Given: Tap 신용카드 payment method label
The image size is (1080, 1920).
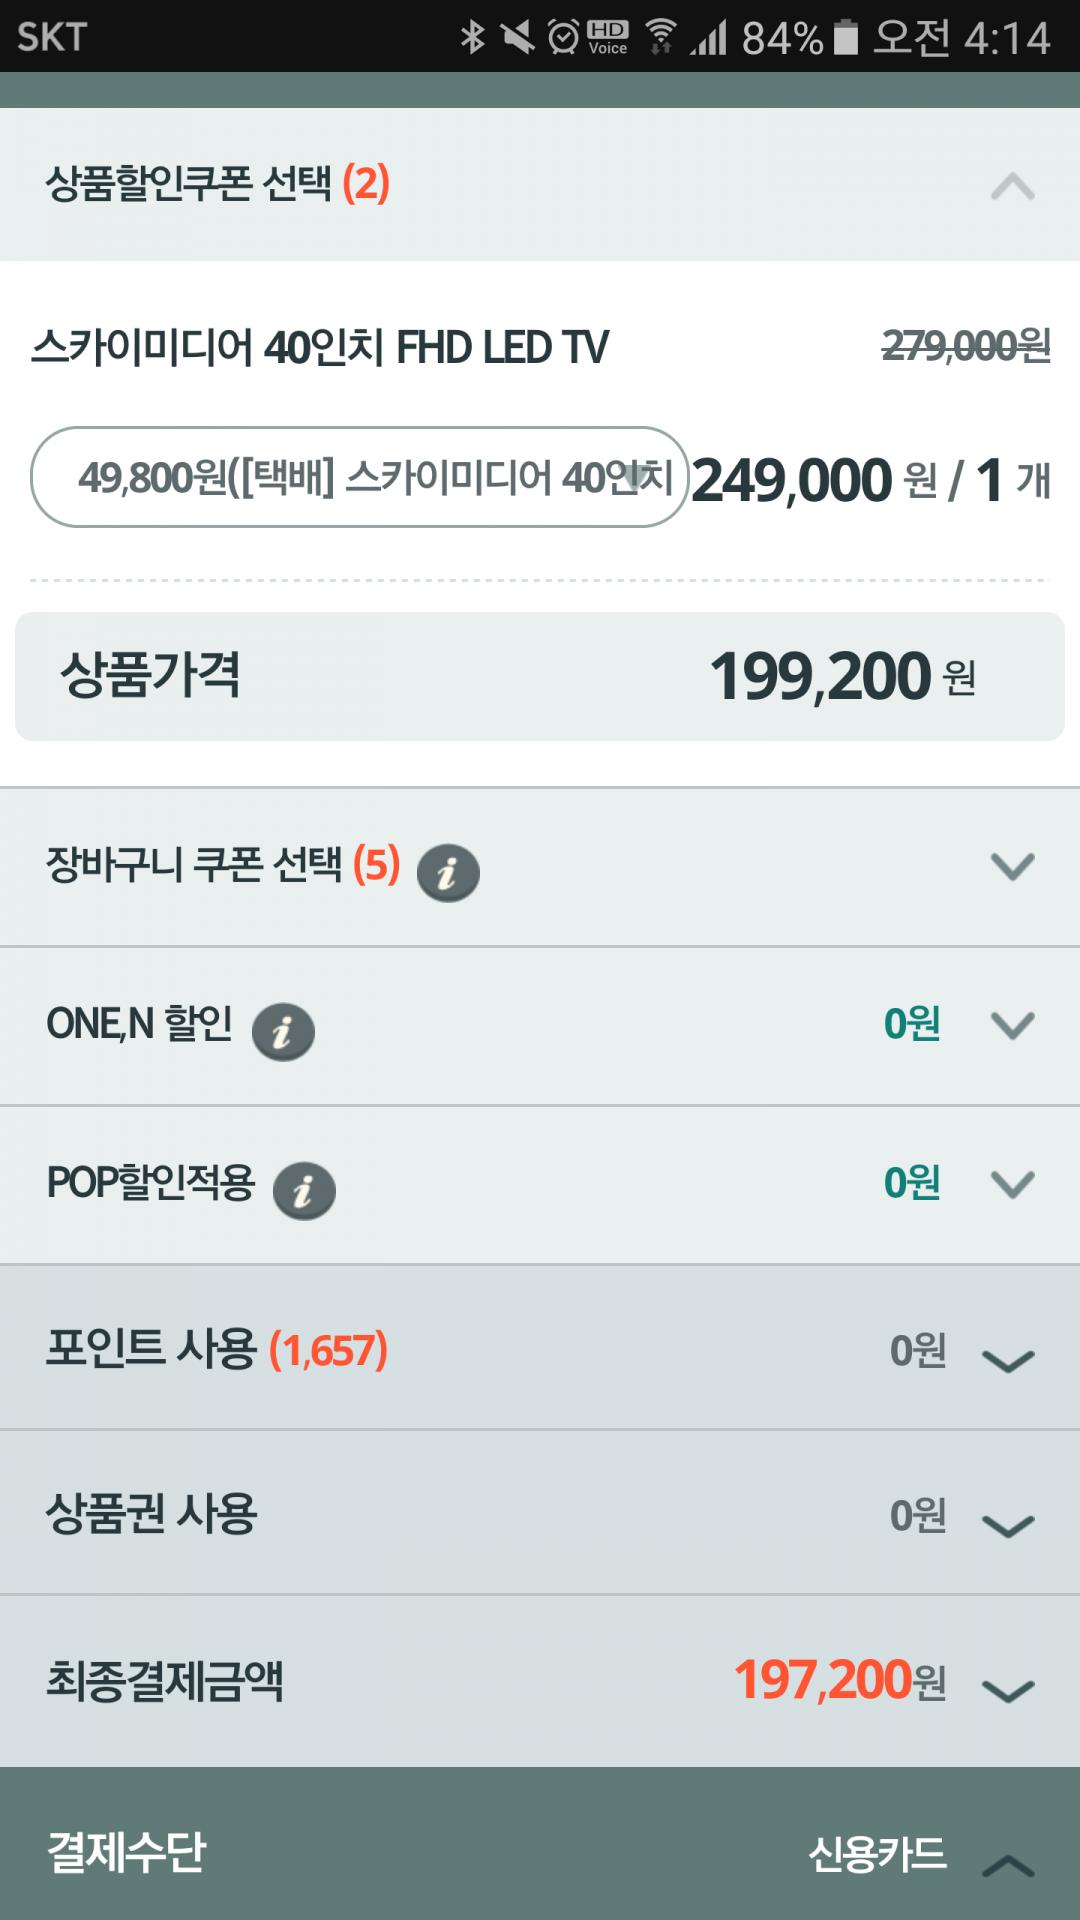Looking at the screenshot, I should click(877, 1855).
